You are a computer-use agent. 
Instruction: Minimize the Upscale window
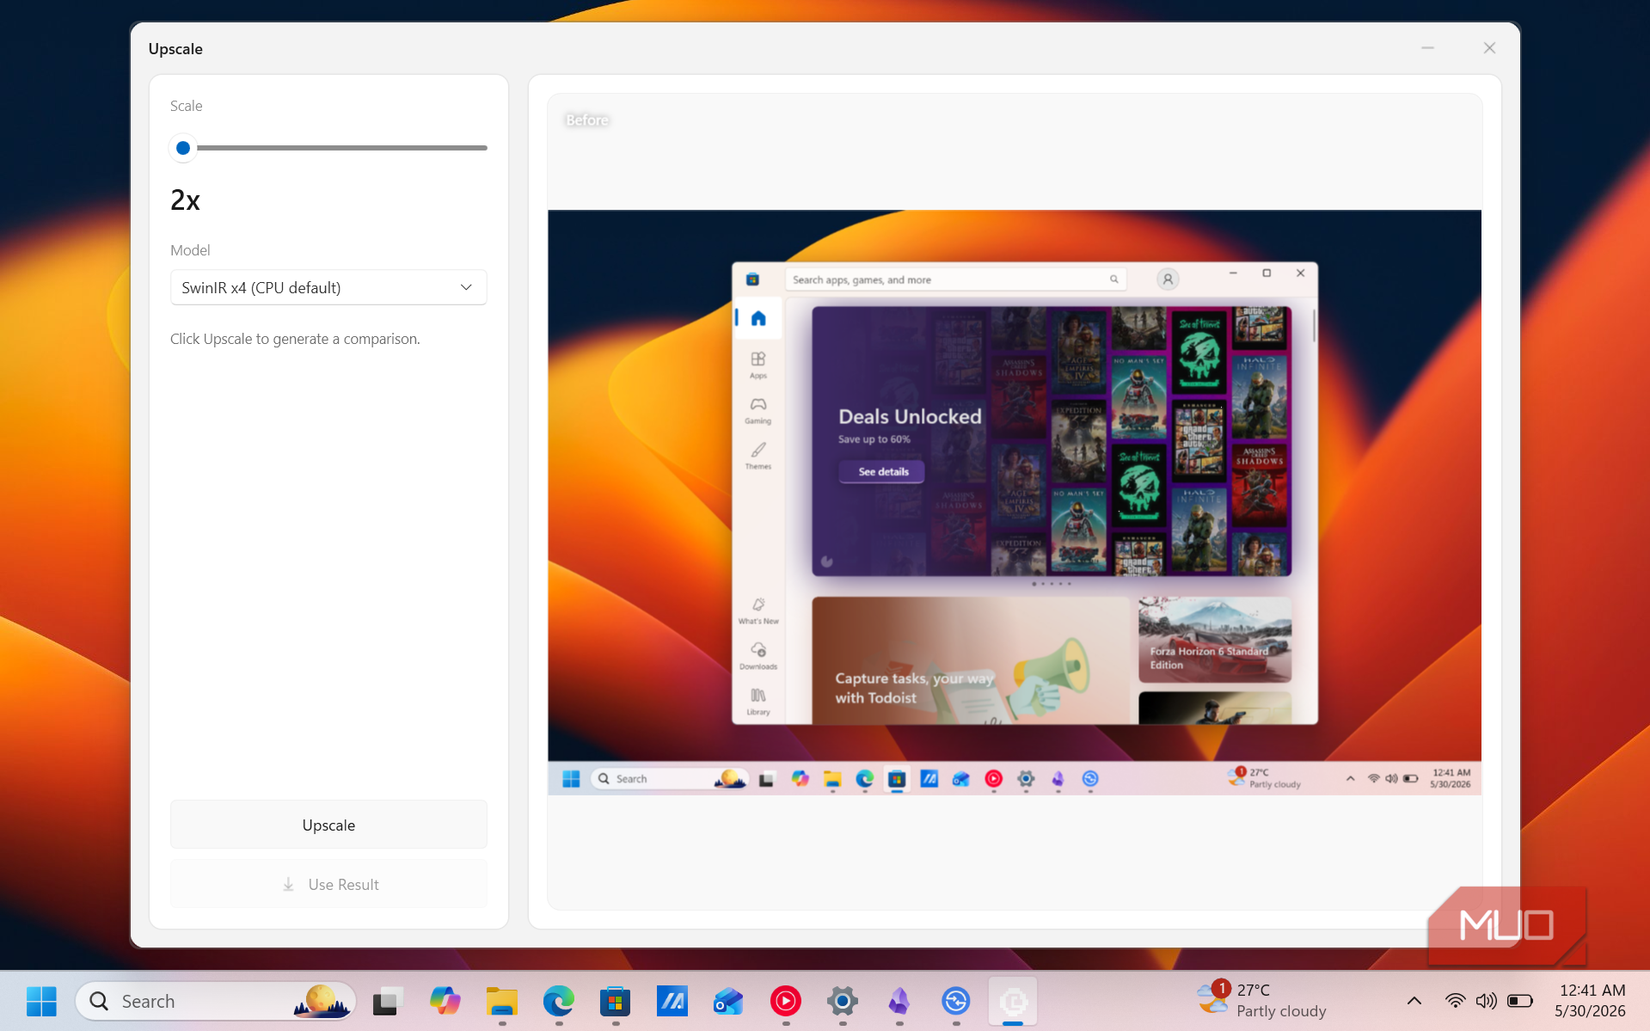(1427, 48)
